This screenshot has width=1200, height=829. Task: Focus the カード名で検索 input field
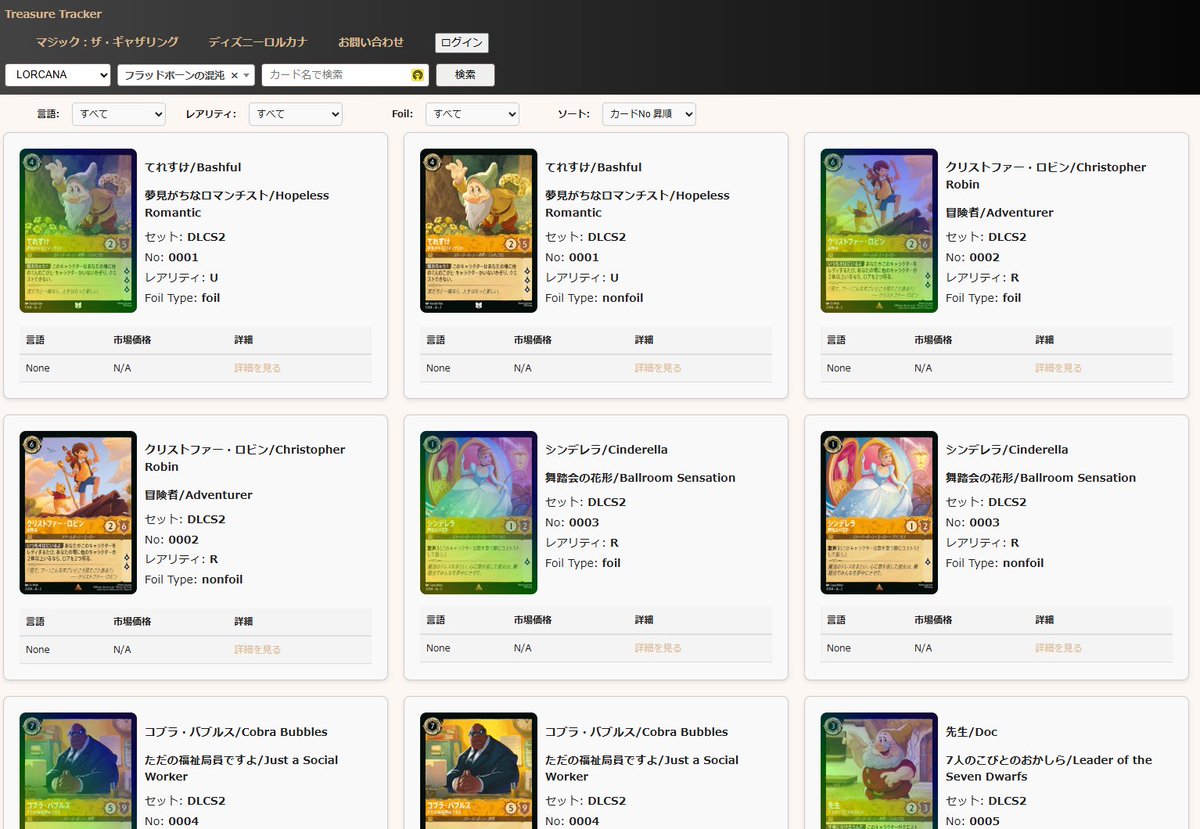tap(345, 75)
